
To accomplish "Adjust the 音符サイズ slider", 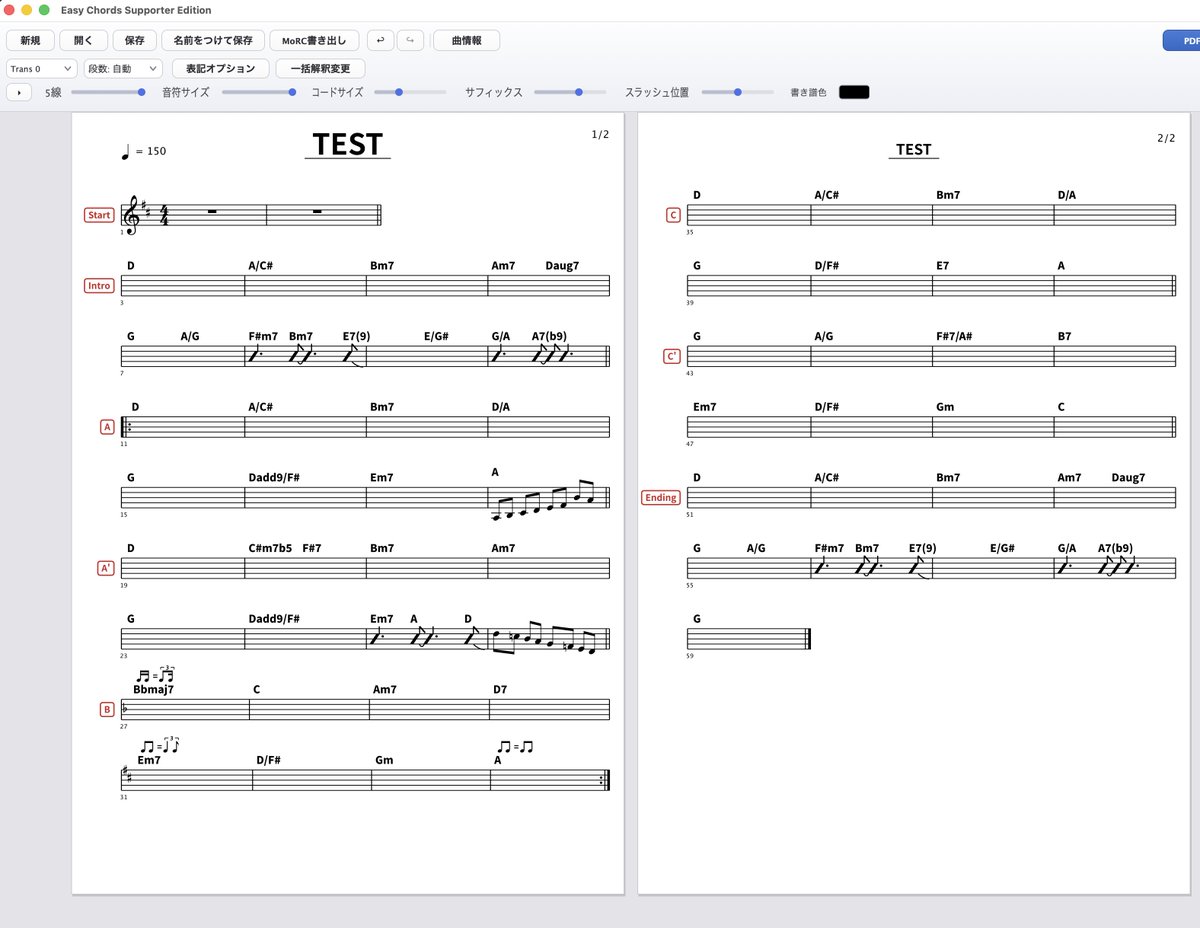I will [259, 92].
